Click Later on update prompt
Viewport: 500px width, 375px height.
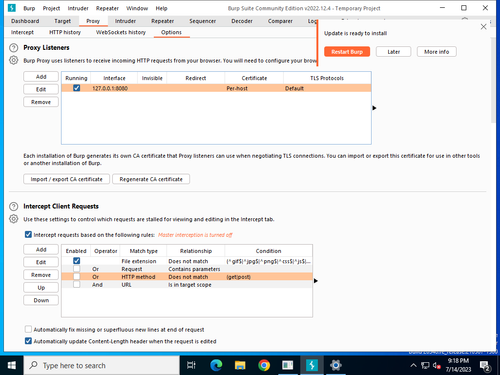tap(393, 52)
